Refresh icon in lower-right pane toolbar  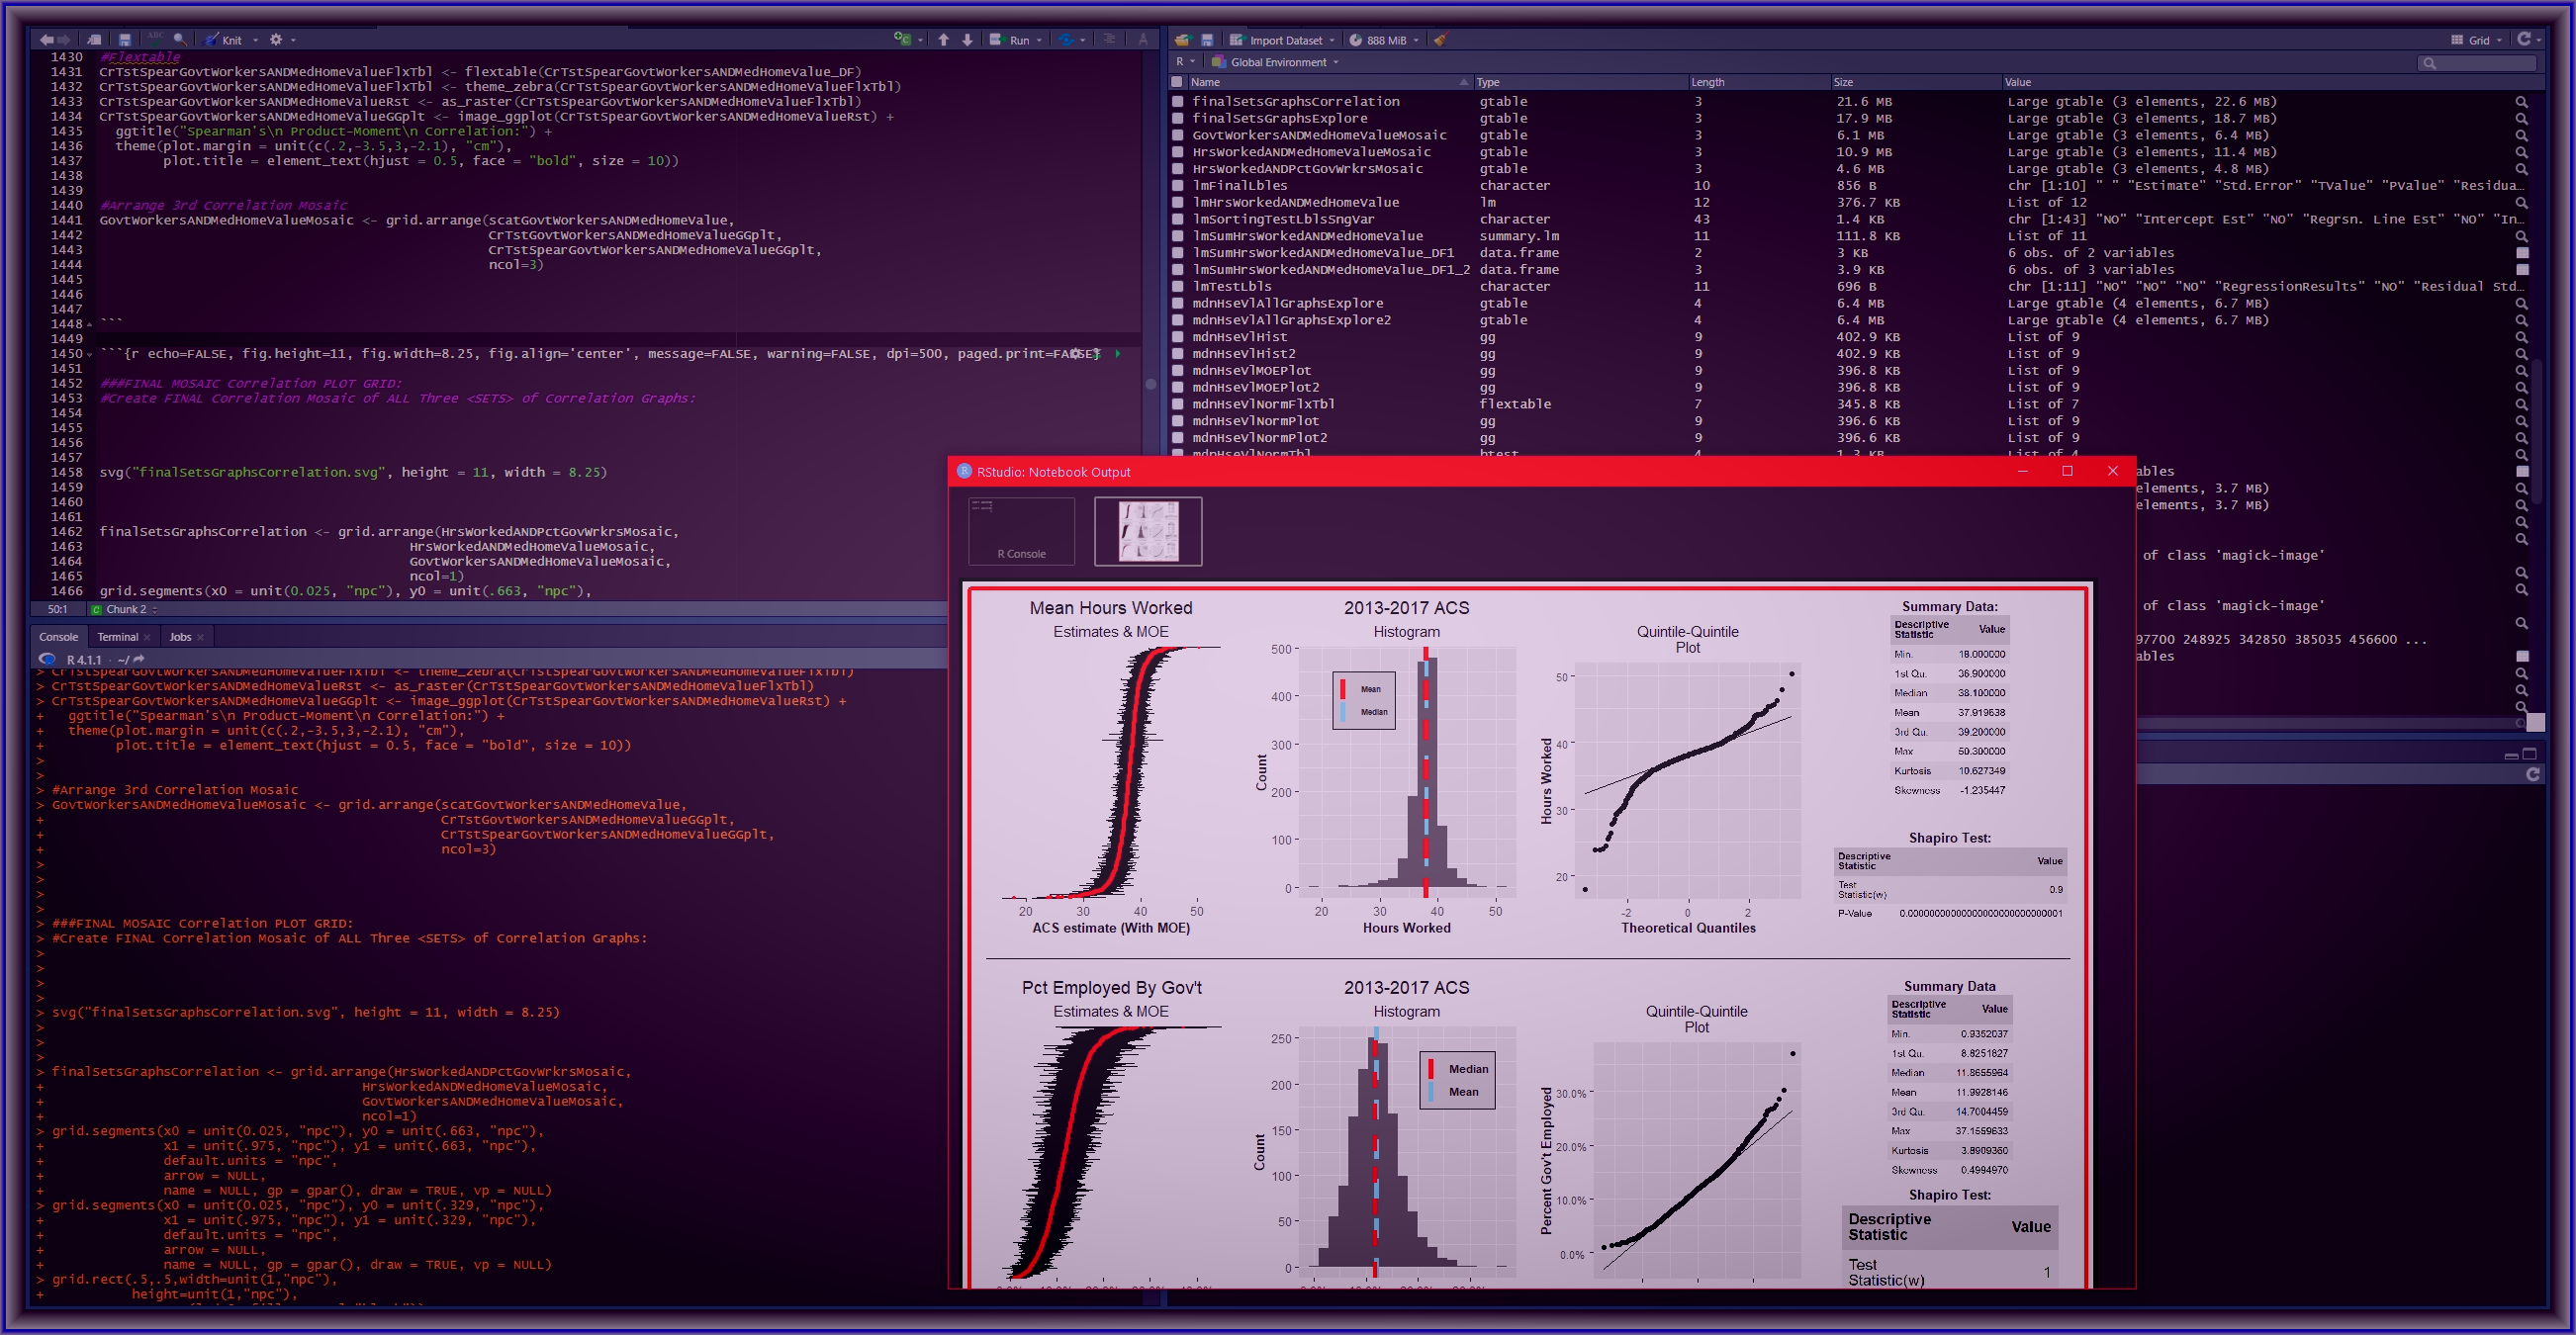(x=2532, y=775)
